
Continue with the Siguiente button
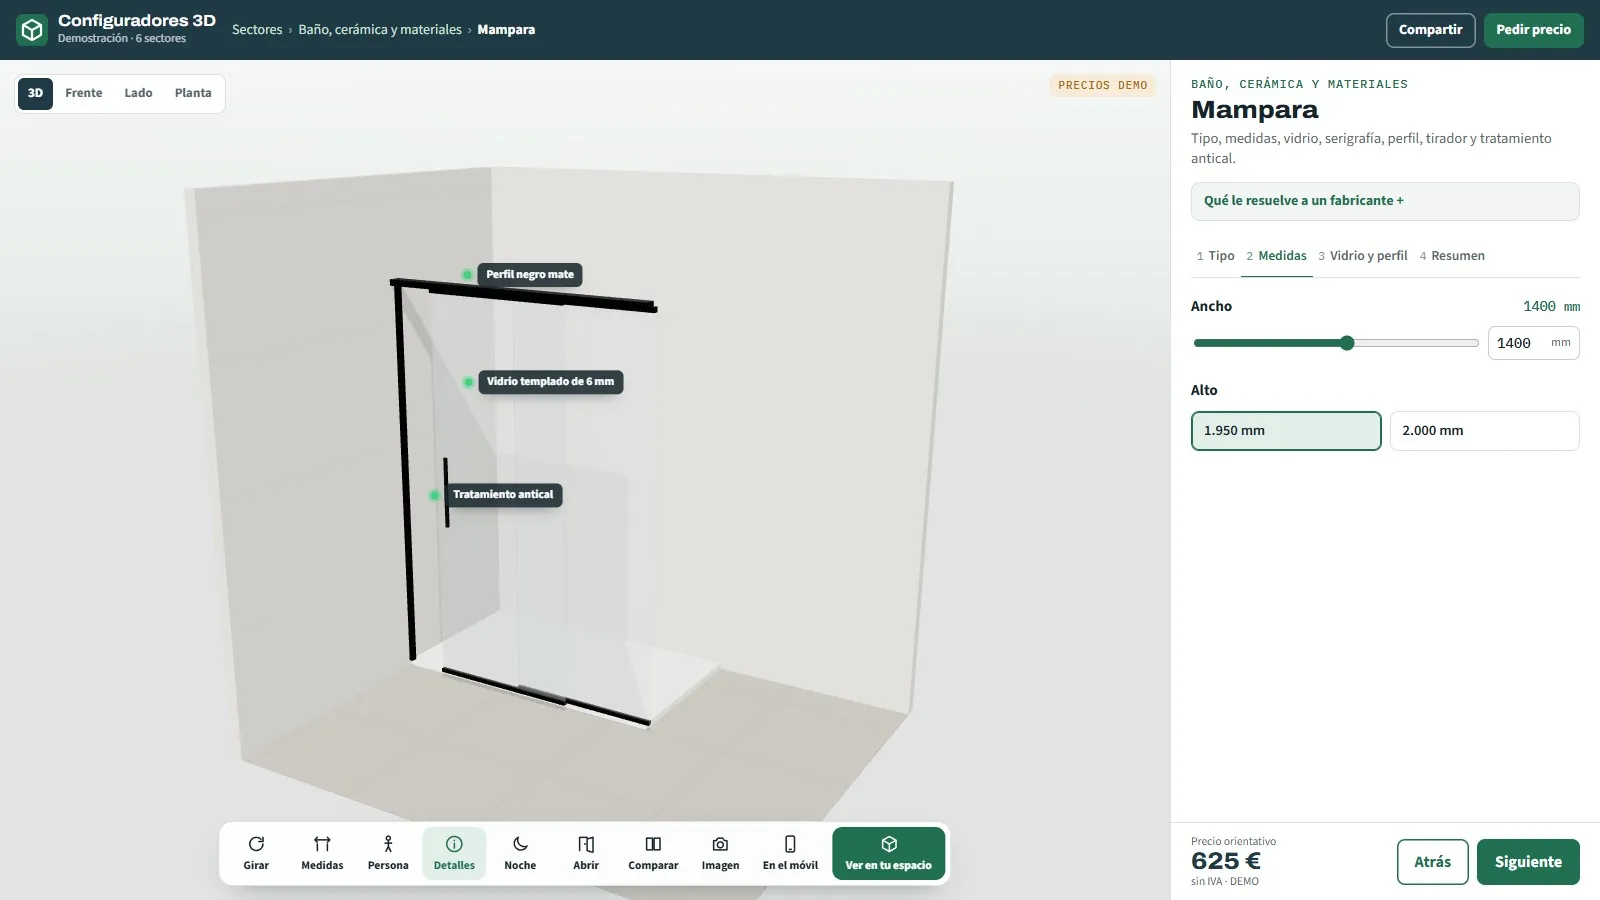pos(1528,862)
